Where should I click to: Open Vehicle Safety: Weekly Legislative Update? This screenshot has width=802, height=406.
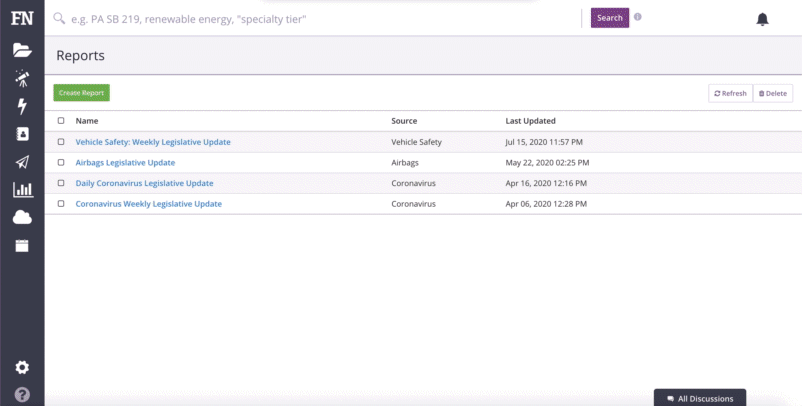[x=153, y=142]
